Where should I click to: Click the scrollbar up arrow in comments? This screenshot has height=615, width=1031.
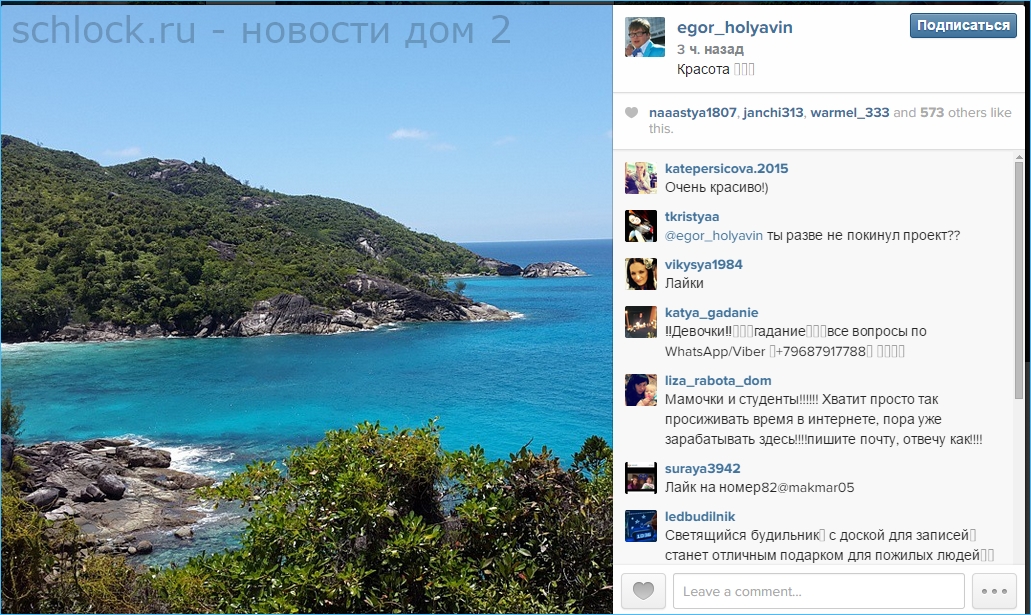pos(1019,158)
